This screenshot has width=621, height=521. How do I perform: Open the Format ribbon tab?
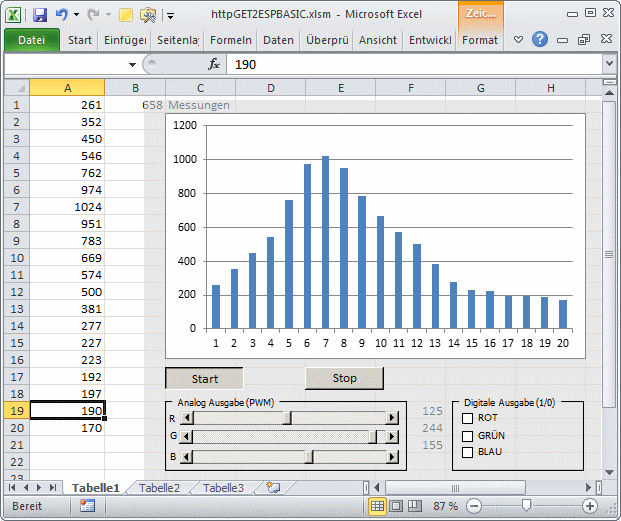tap(480, 40)
